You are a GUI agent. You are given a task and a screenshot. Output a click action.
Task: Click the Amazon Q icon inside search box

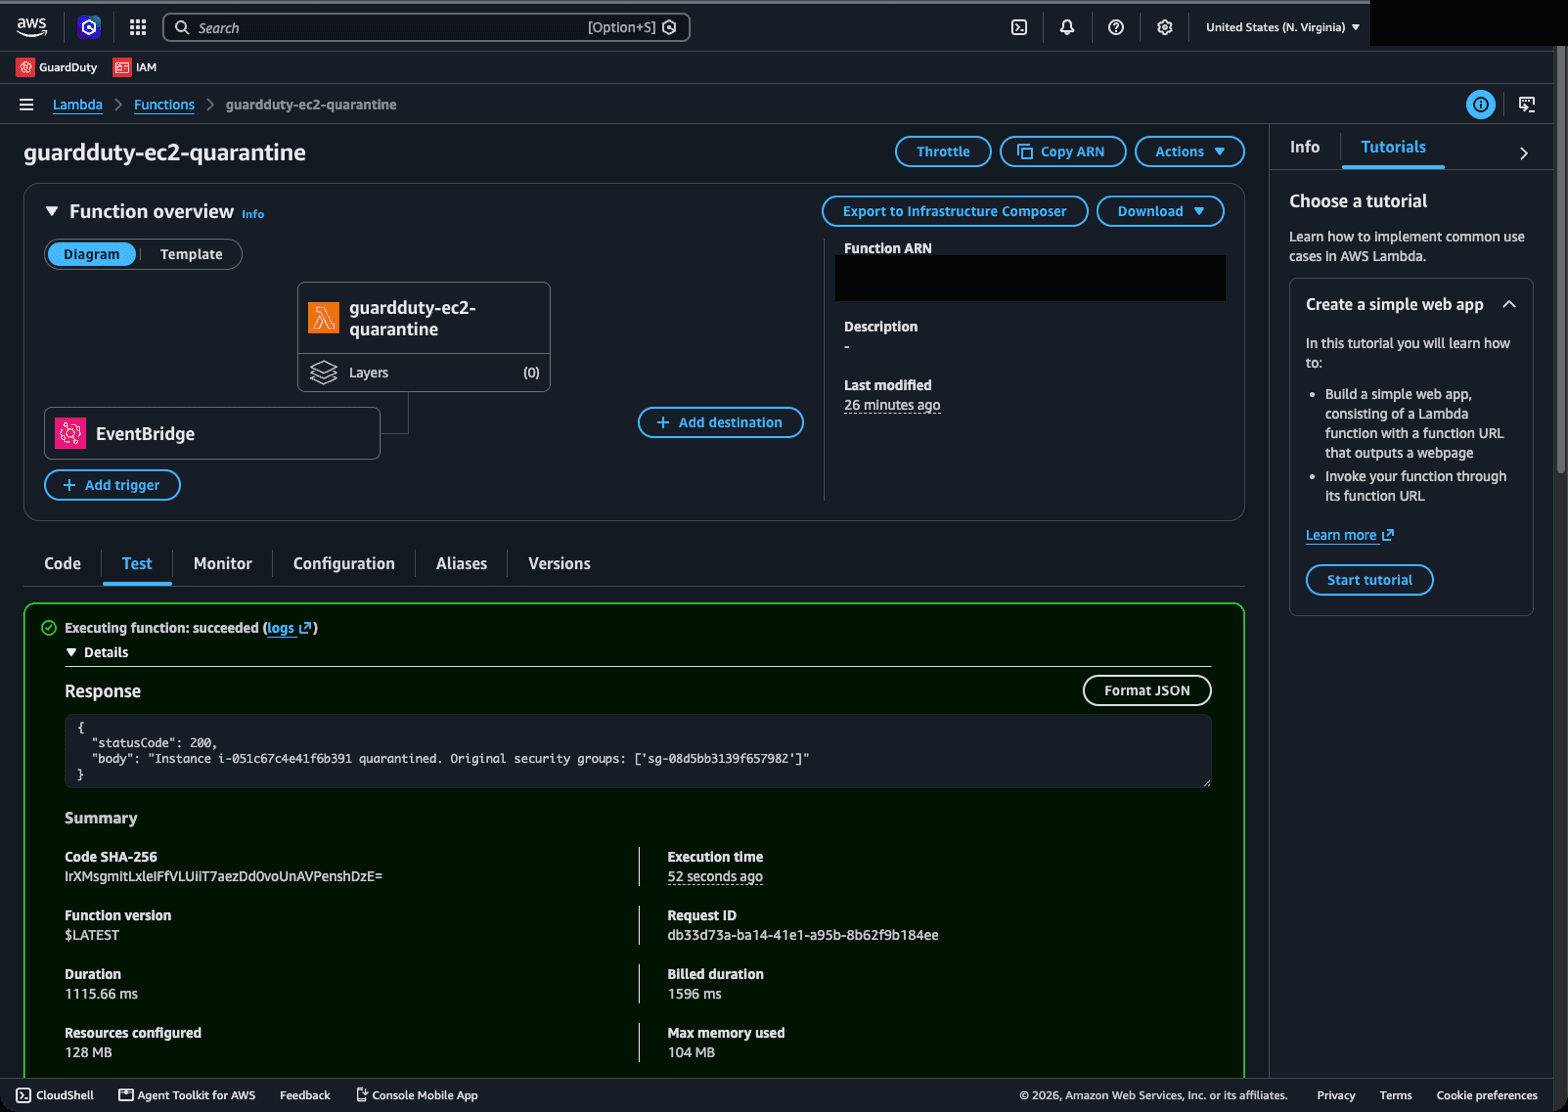tap(669, 27)
